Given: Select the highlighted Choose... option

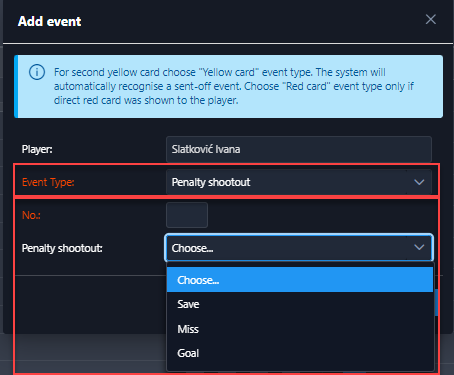Looking at the screenshot, I should click(300, 280).
